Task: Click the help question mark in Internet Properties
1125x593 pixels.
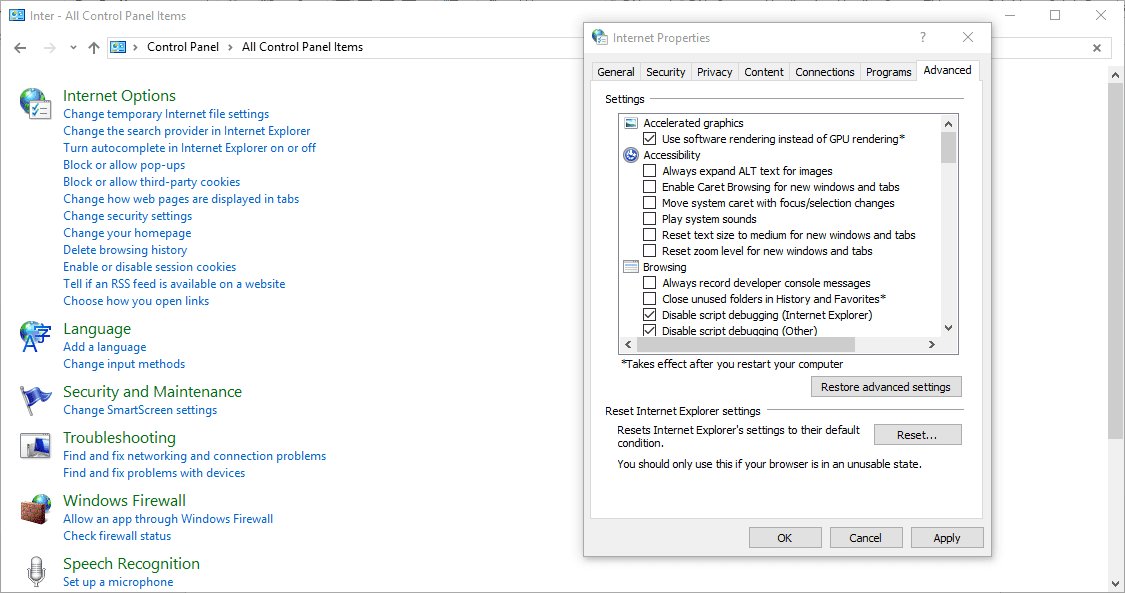Action: tap(923, 37)
